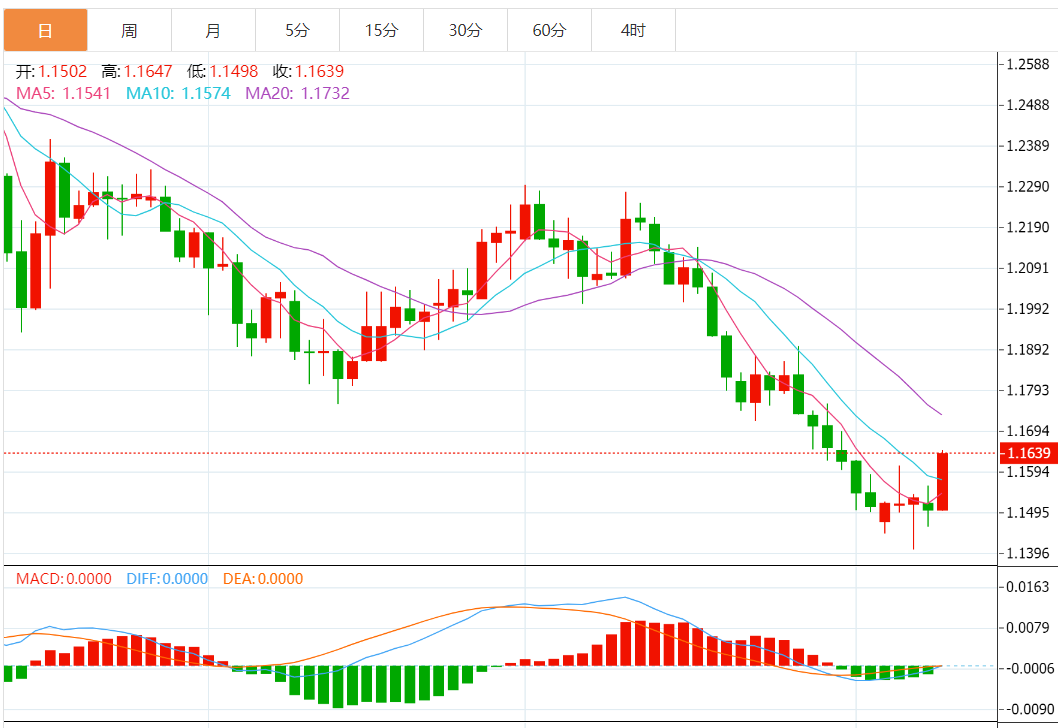Click the MA10 value 1.1574

pyautogui.click(x=206, y=93)
